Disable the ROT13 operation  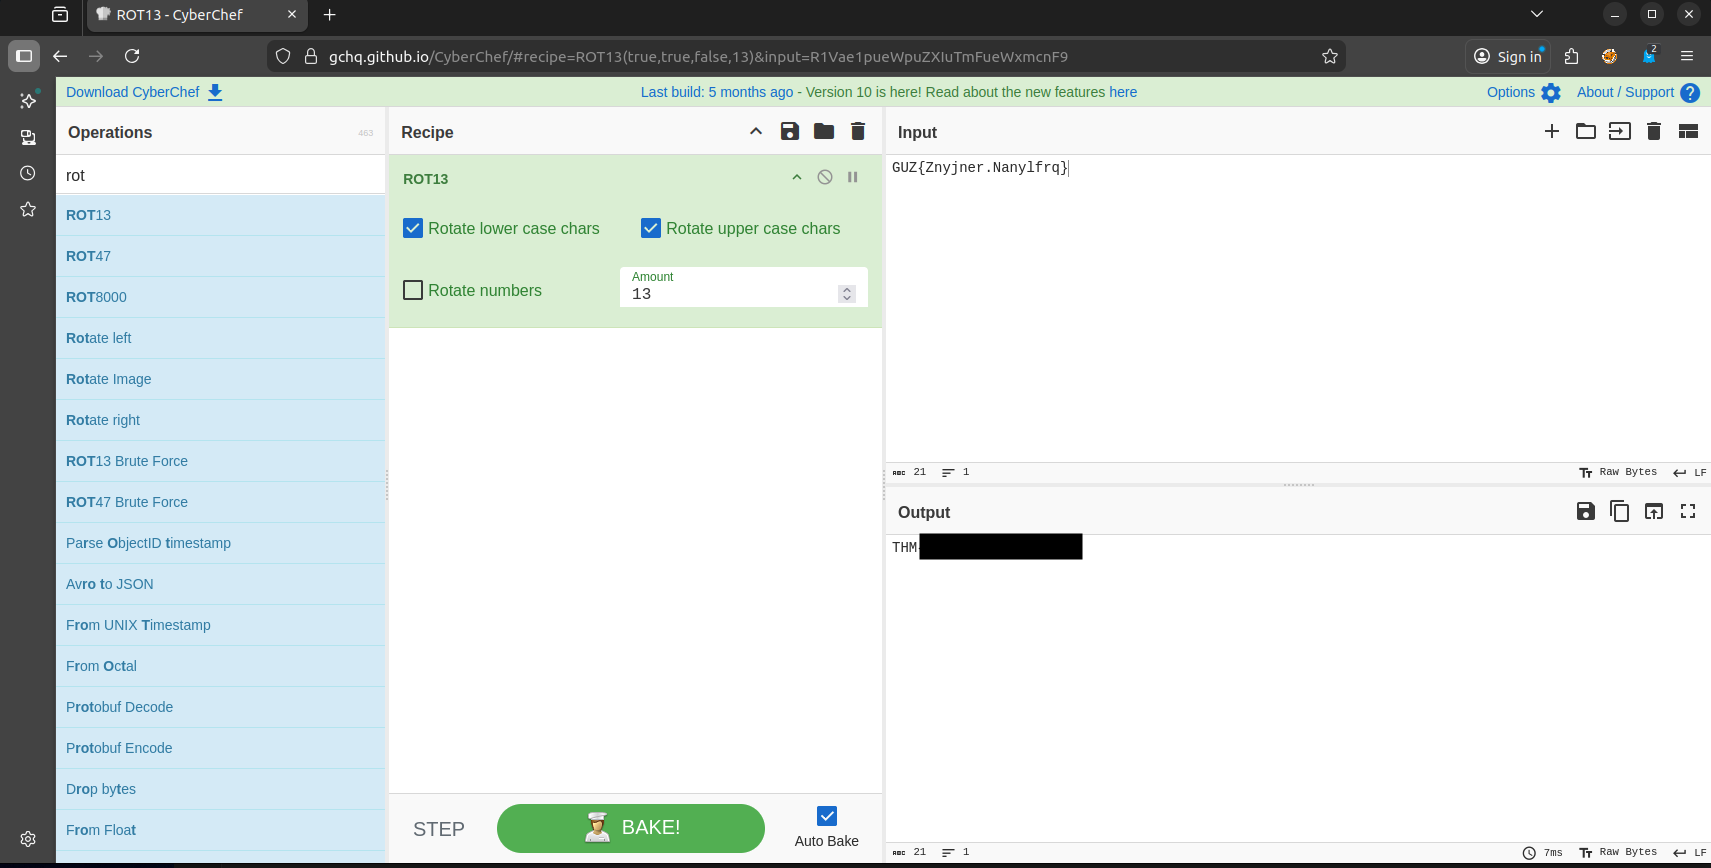(825, 177)
